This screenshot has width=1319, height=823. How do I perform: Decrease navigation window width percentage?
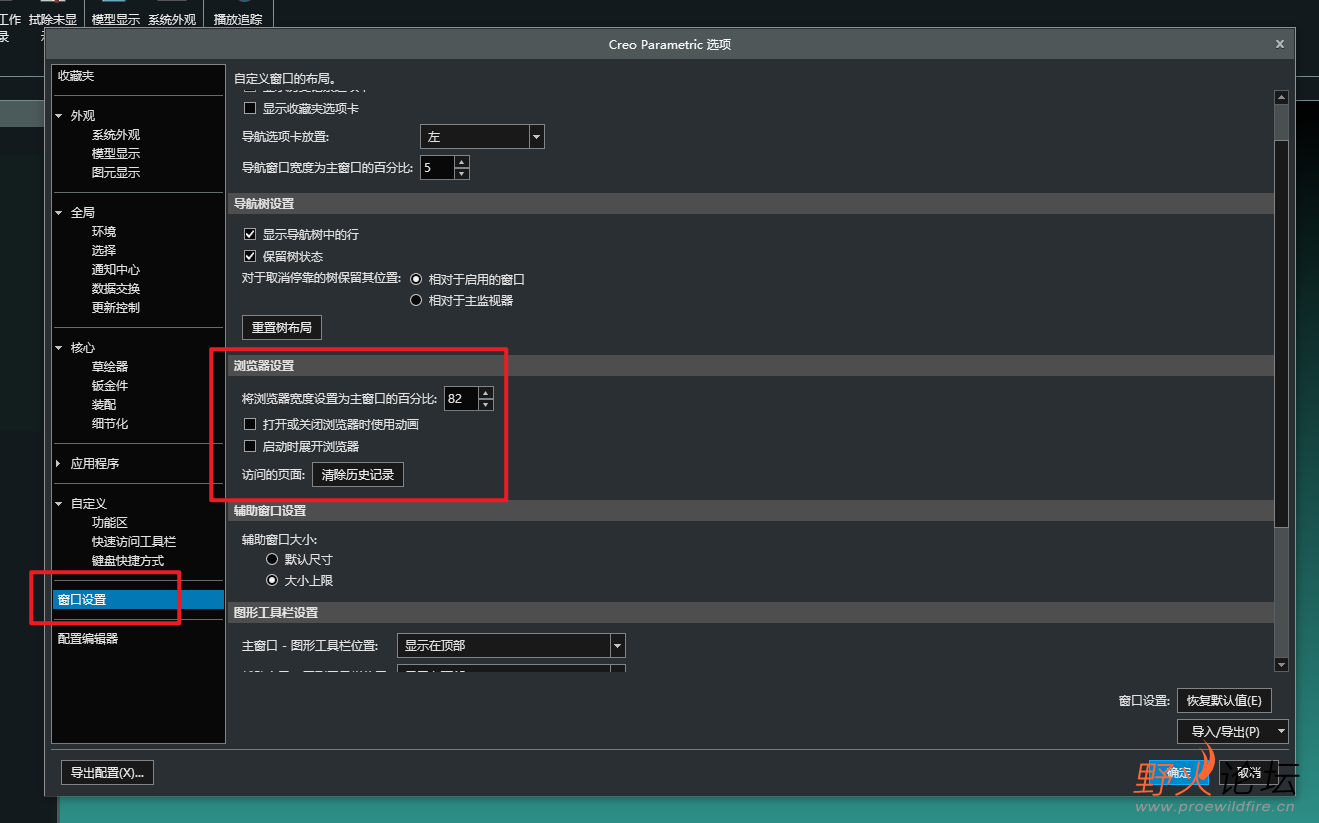[x=461, y=174]
